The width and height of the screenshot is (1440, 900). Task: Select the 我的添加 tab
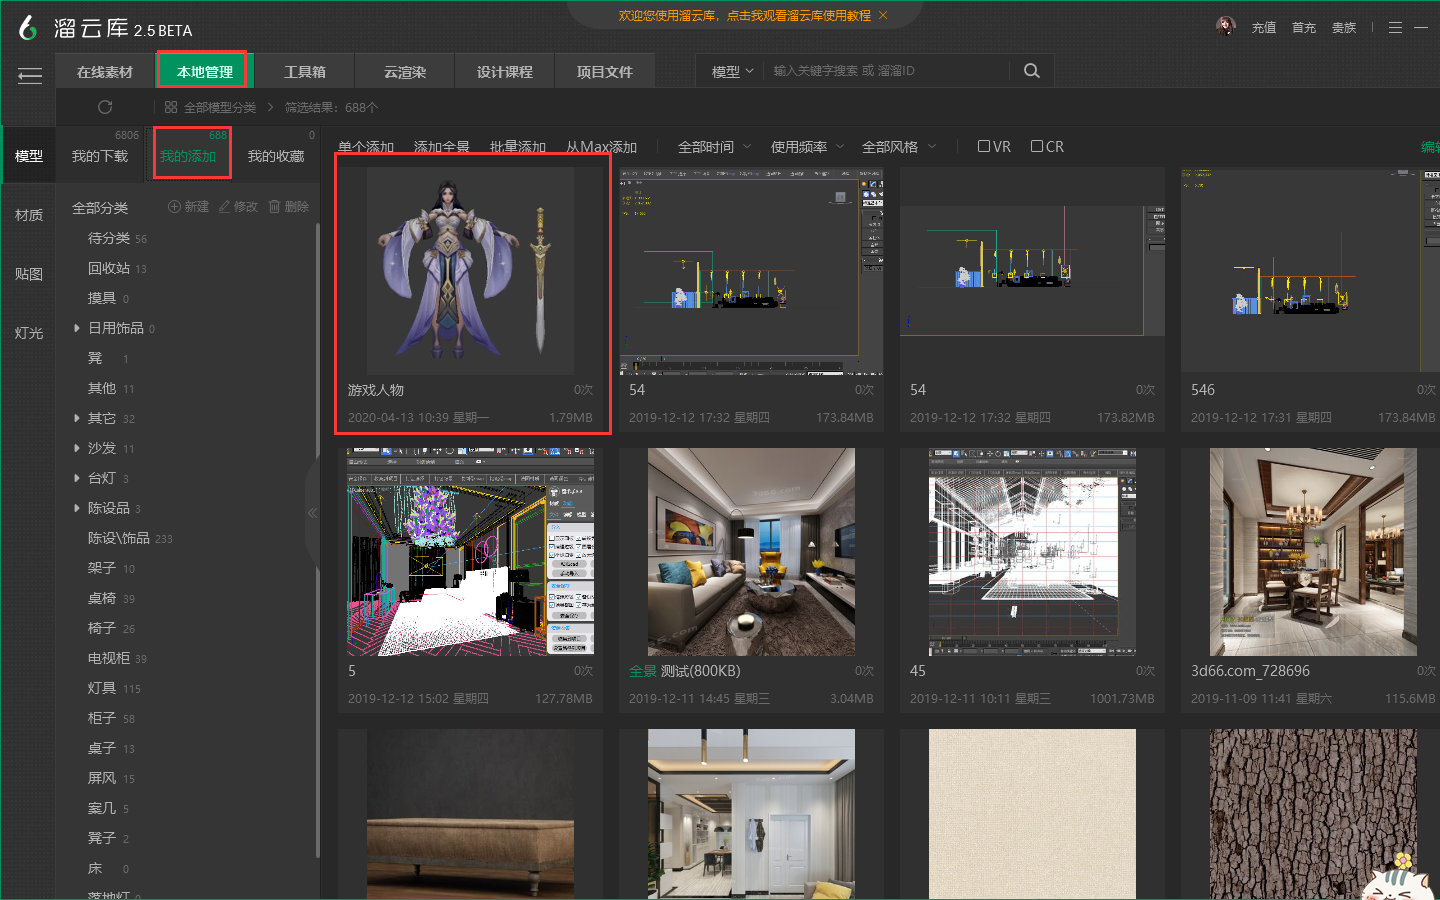188,156
